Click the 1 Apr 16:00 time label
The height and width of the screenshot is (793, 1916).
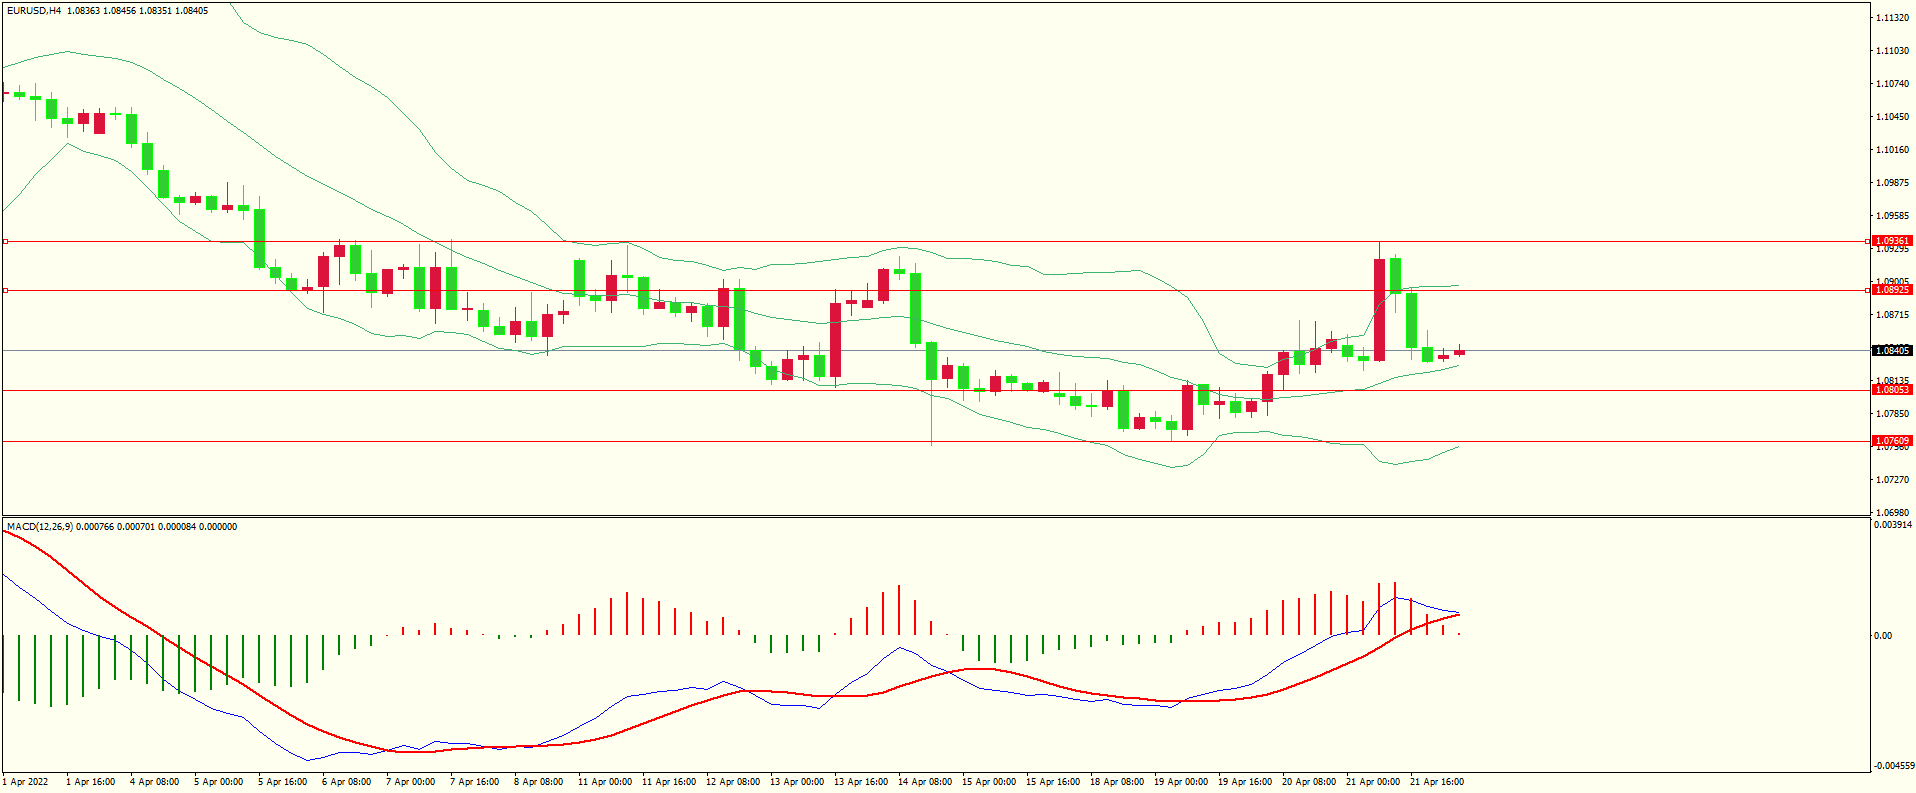tap(91, 782)
